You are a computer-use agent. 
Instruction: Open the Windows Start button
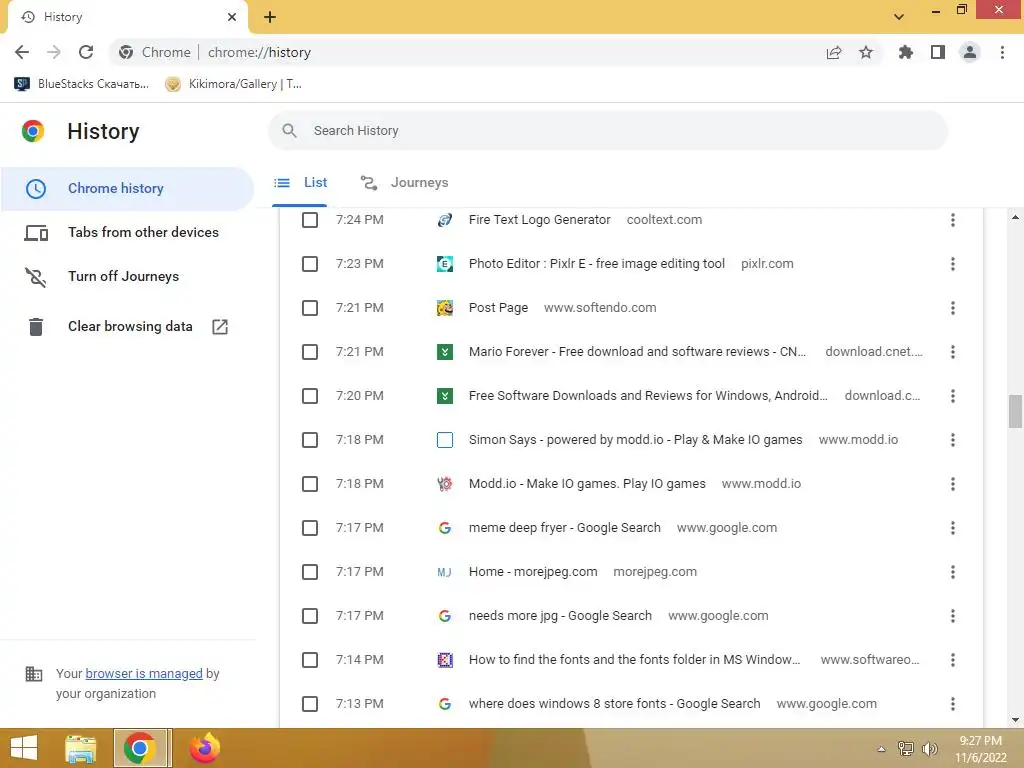(x=24, y=748)
